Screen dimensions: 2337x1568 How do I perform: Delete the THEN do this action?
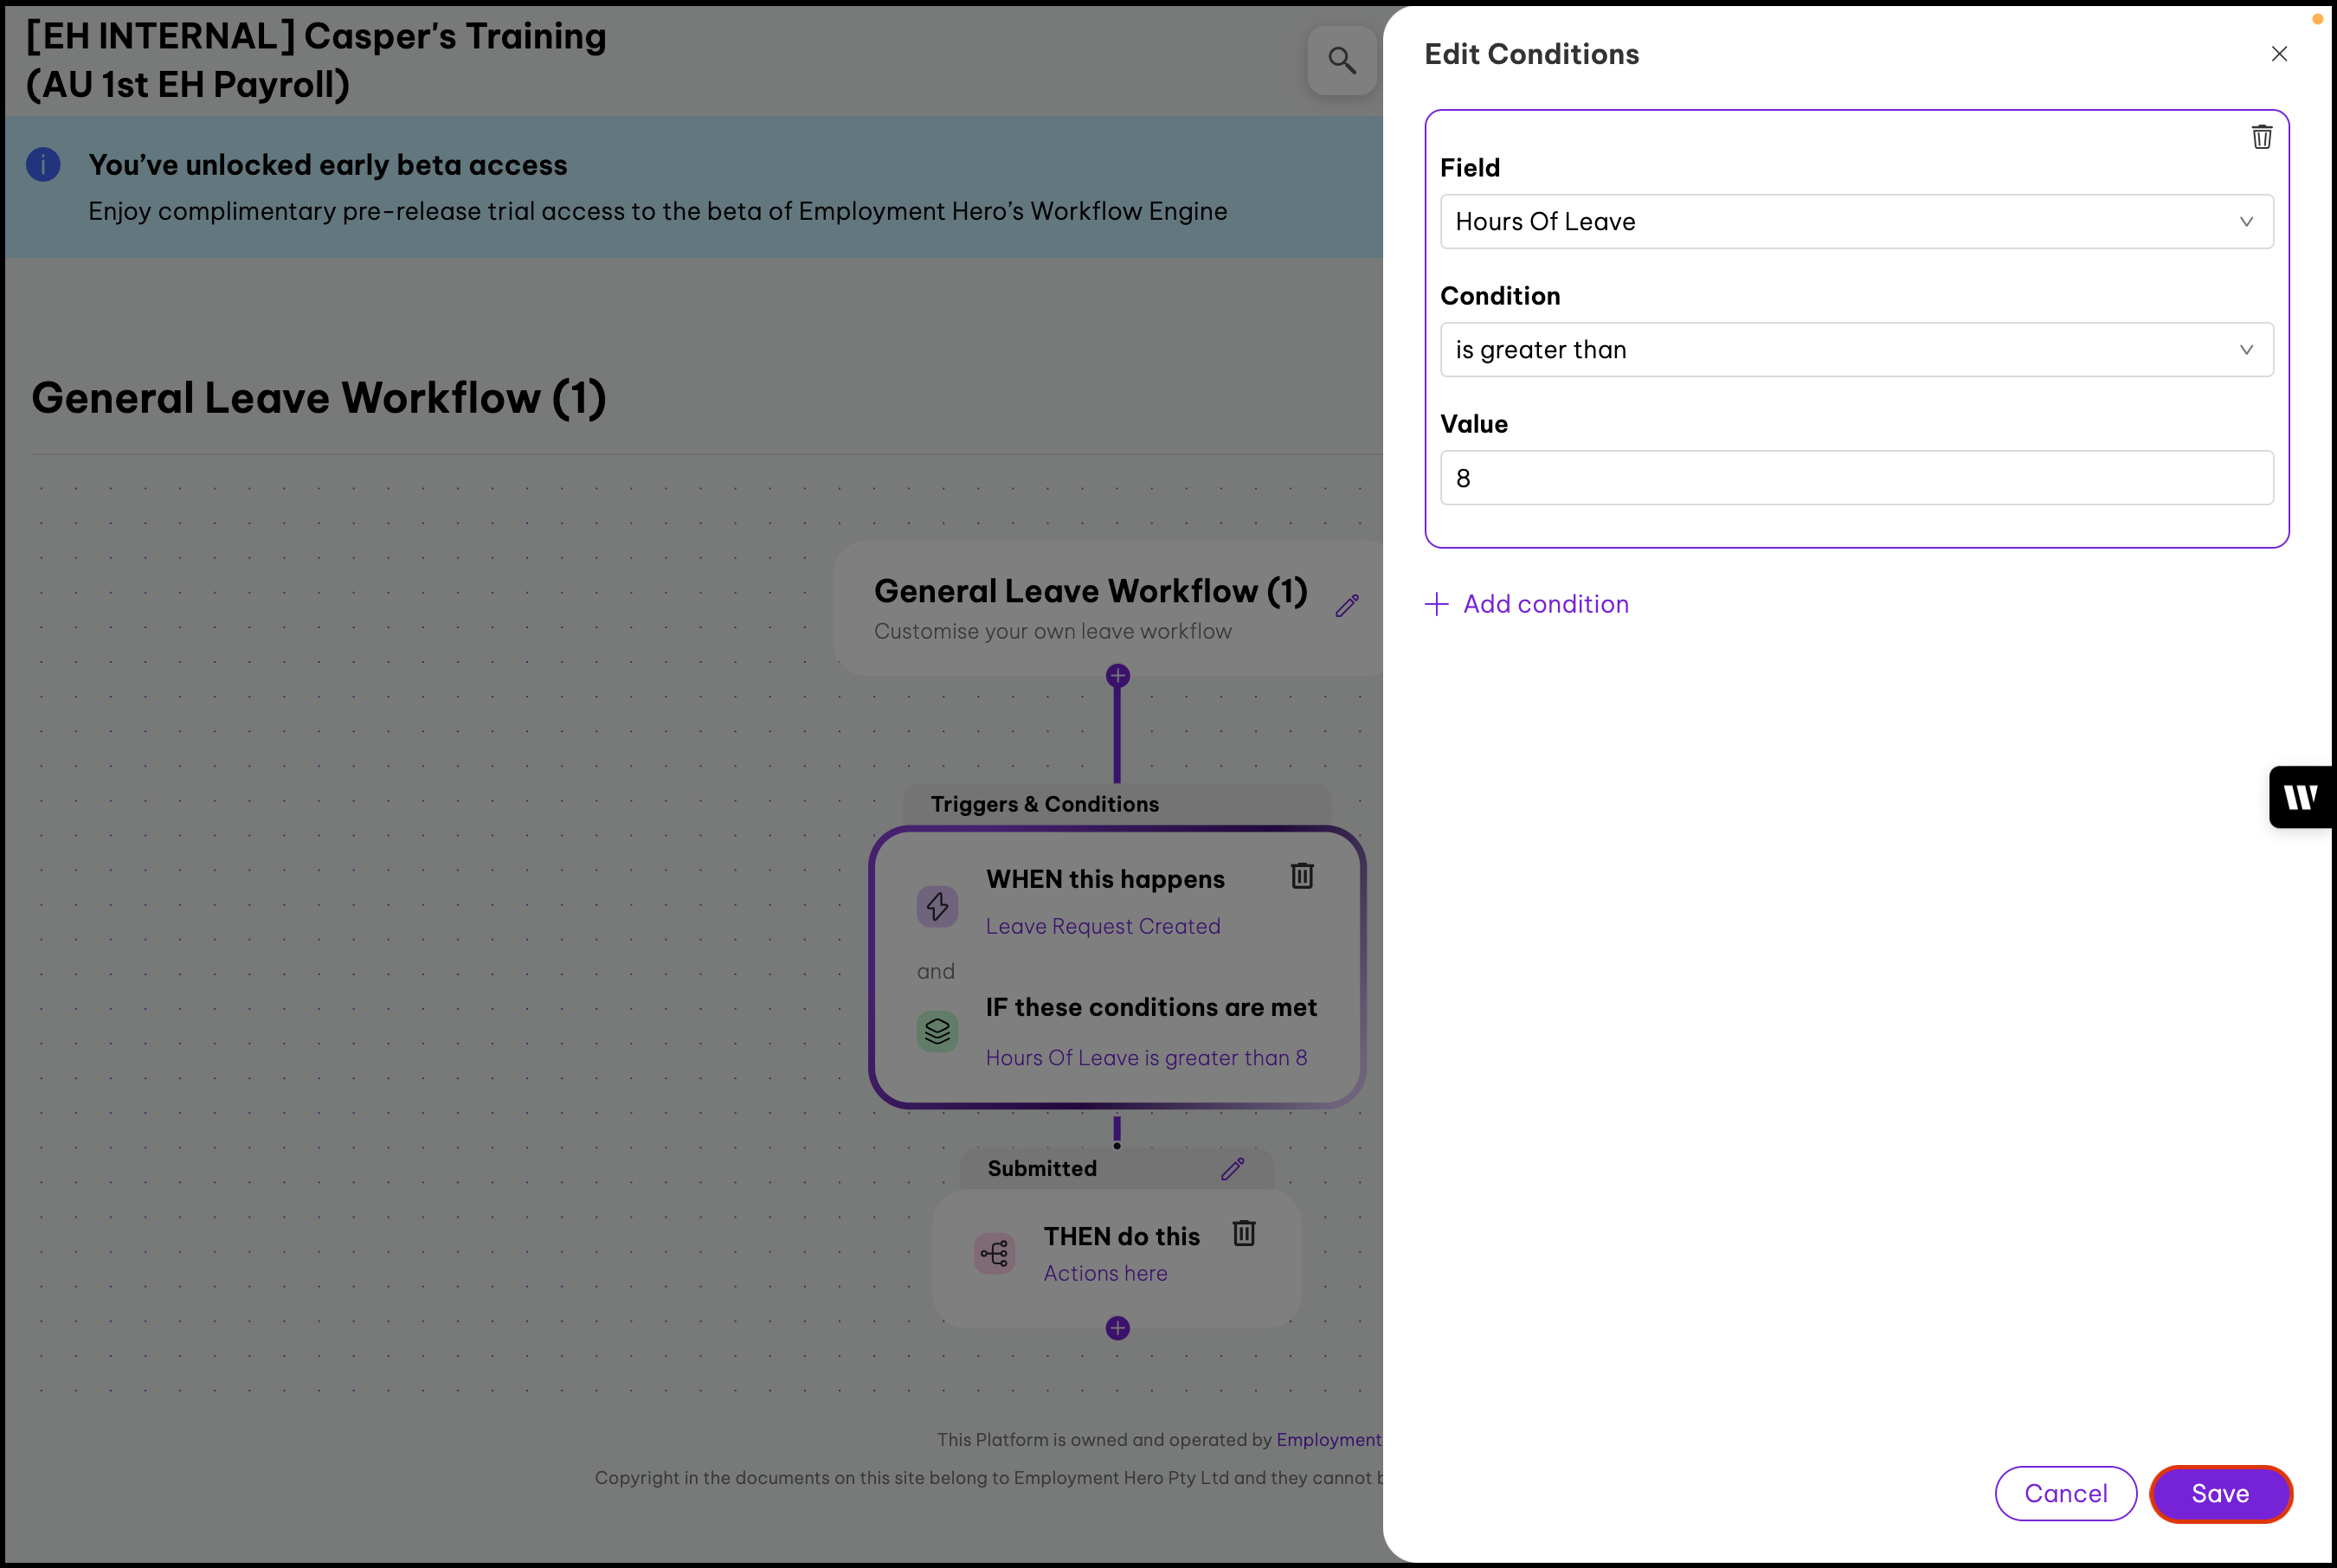click(x=1243, y=1233)
